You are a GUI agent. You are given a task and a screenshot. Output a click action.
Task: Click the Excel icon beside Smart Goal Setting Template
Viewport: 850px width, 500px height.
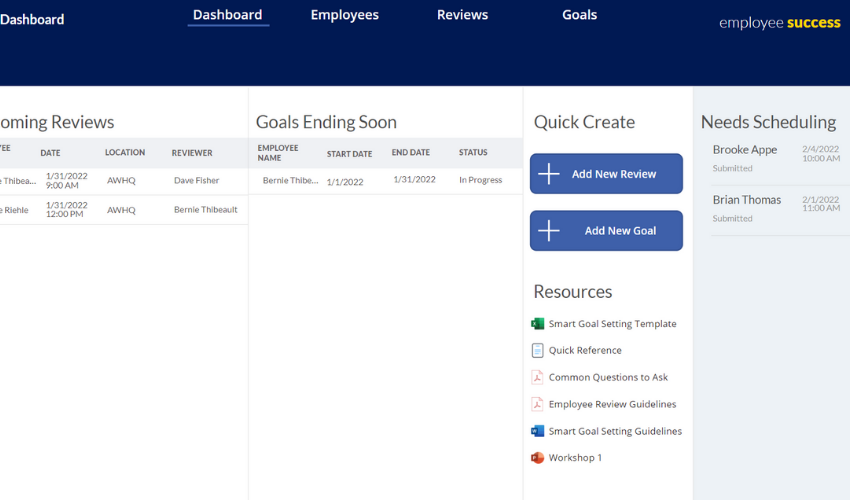point(538,324)
